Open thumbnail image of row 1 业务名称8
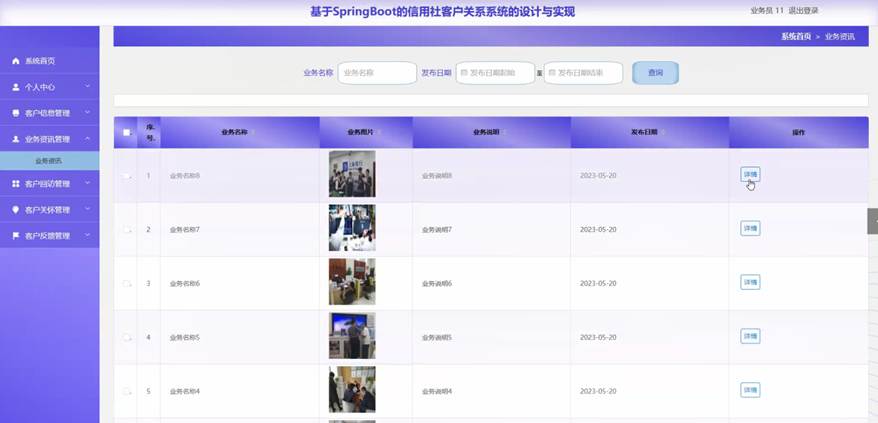Screen dimensions: 878x423 [352, 174]
